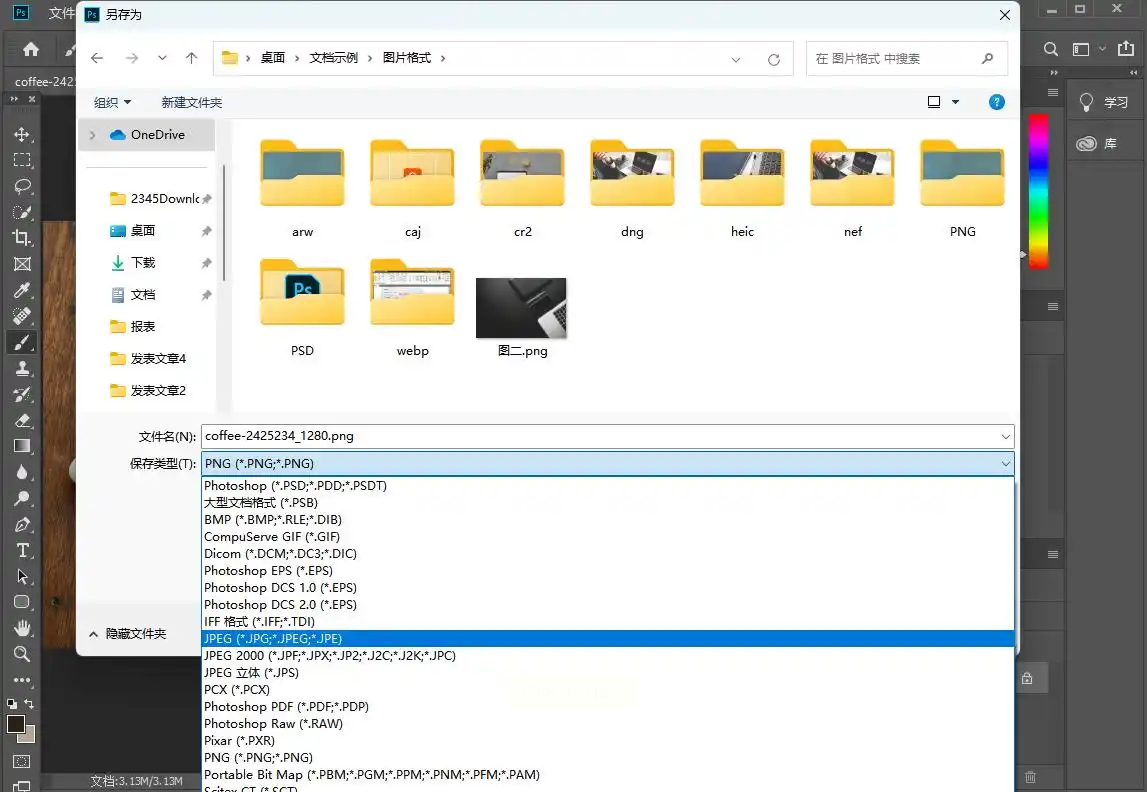
Task: Click the Zoom tool magnifier
Action: tap(21, 654)
